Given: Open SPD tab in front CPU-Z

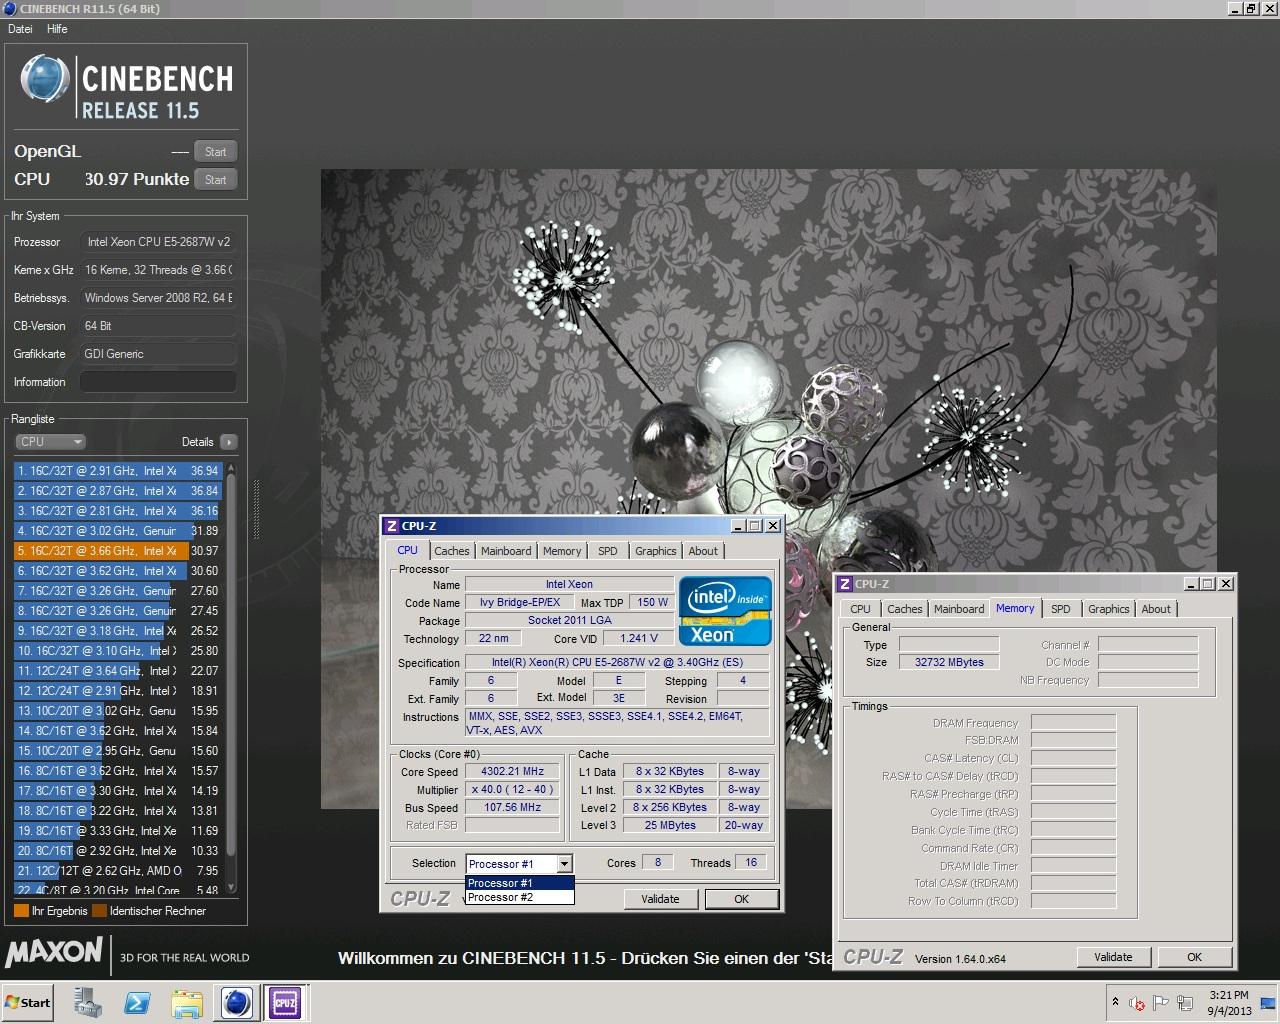Looking at the screenshot, I should click(x=608, y=551).
